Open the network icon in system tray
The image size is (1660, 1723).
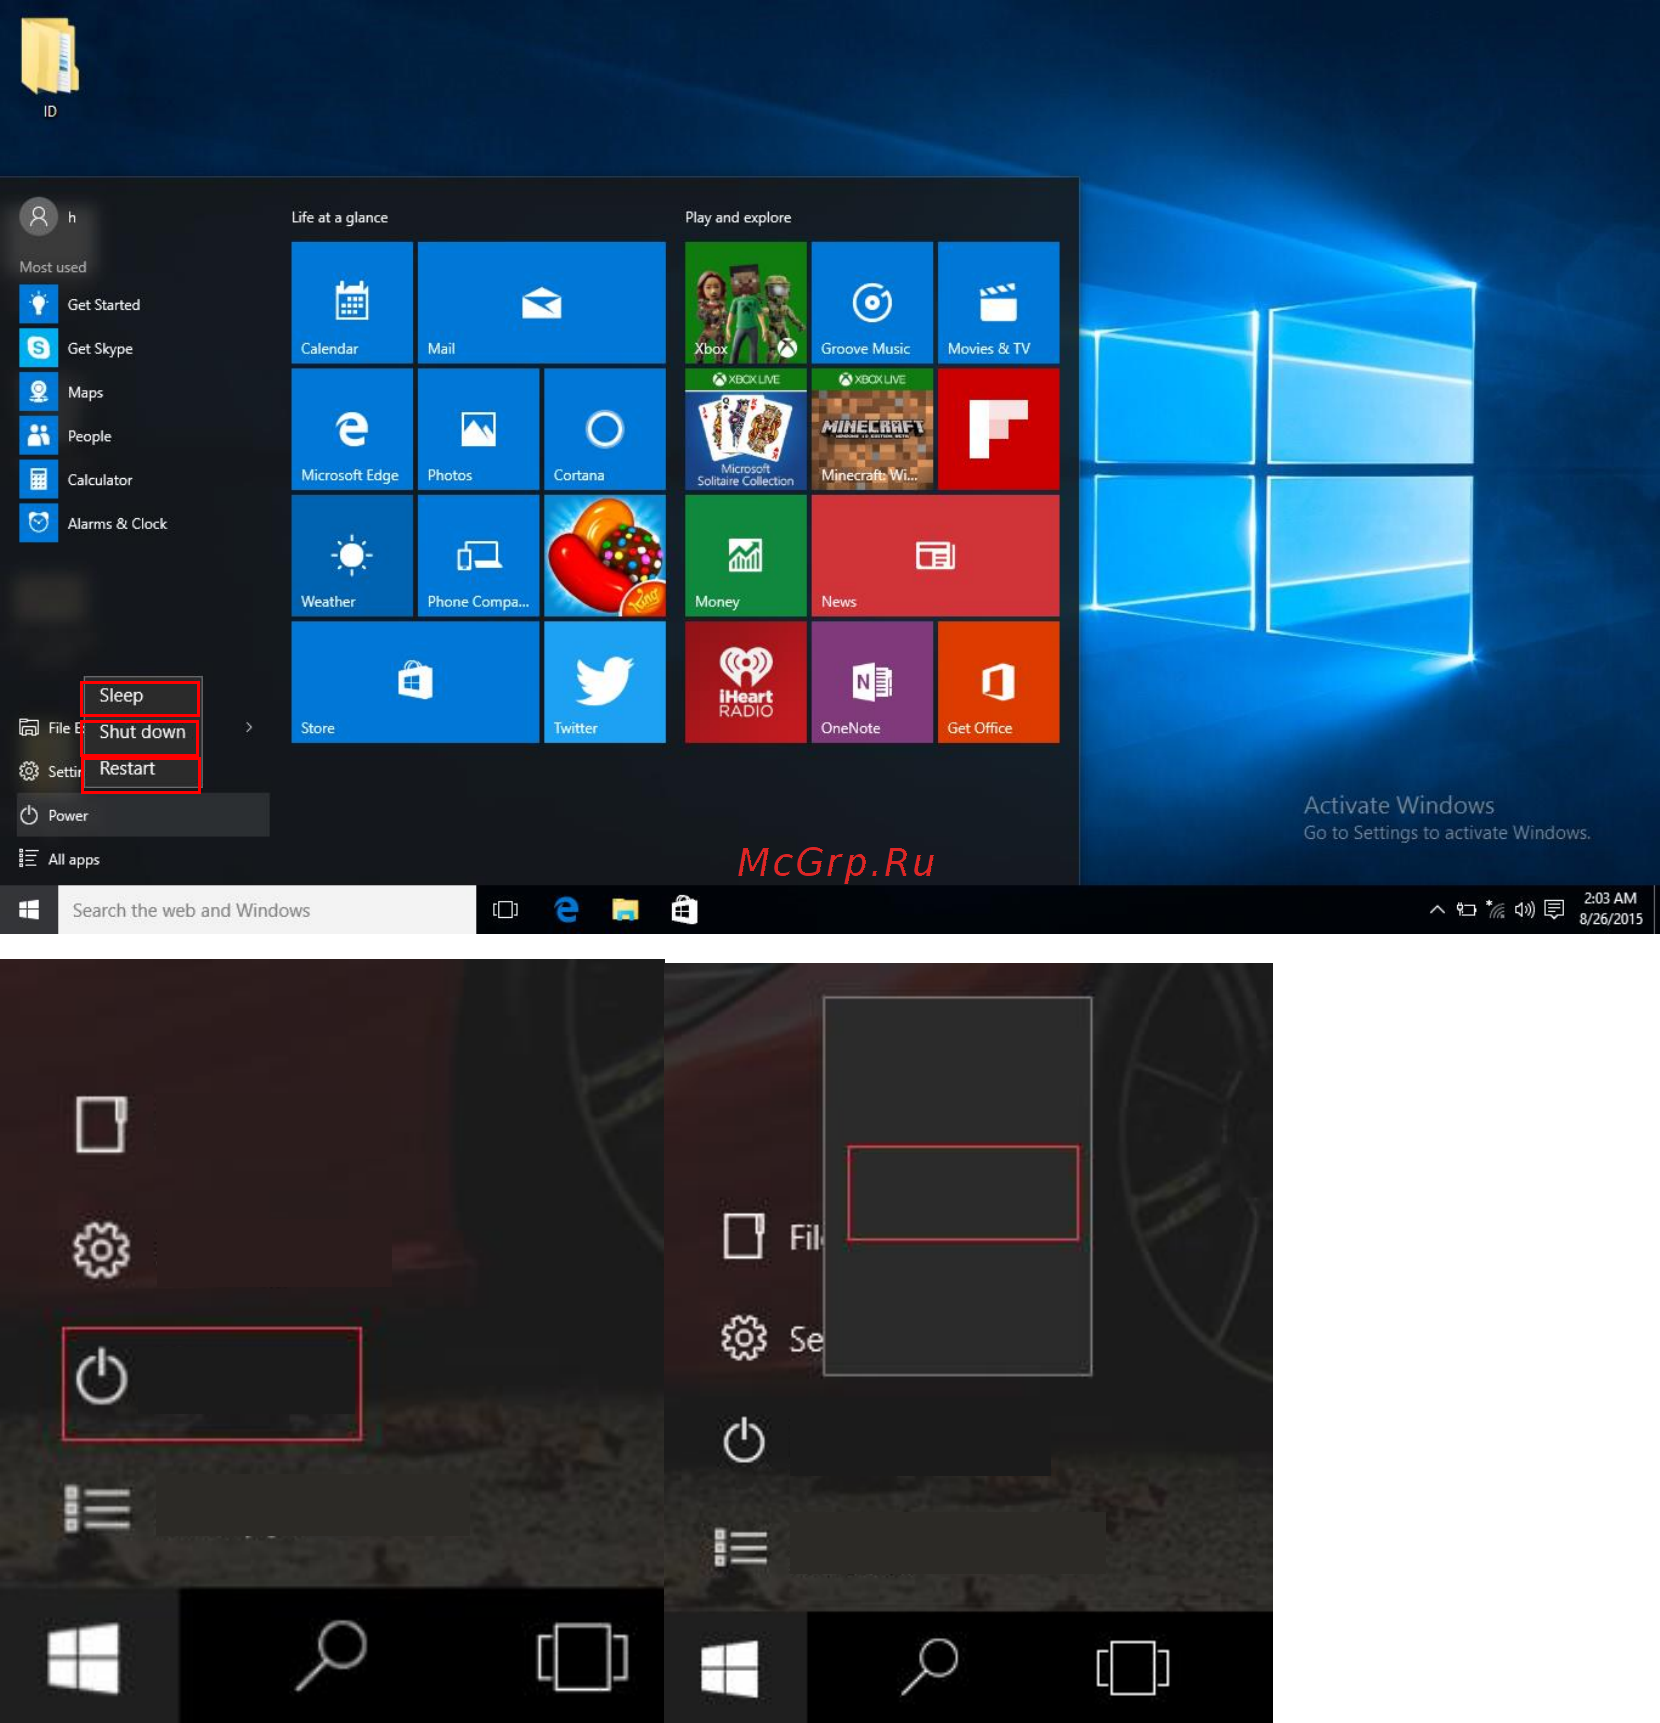[x=1495, y=909]
